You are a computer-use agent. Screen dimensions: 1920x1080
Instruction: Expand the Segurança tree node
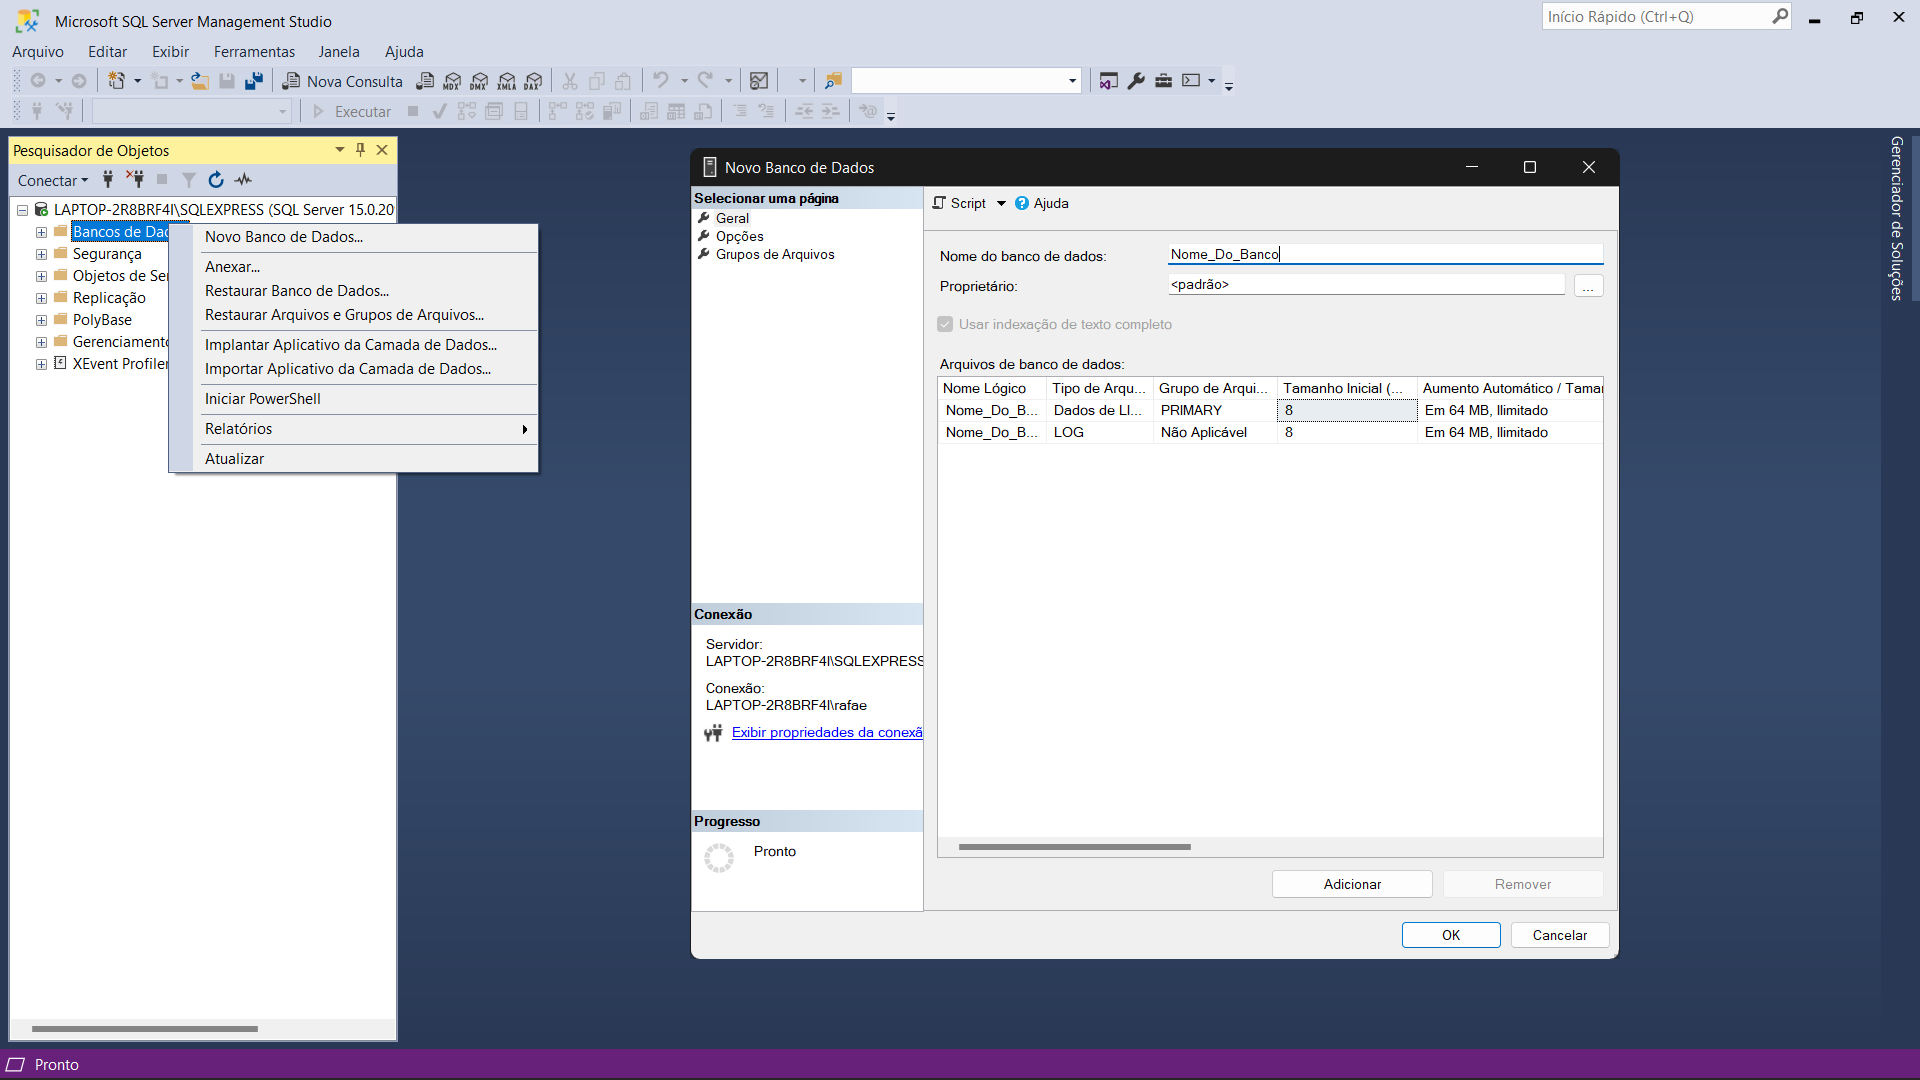[41, 254]
